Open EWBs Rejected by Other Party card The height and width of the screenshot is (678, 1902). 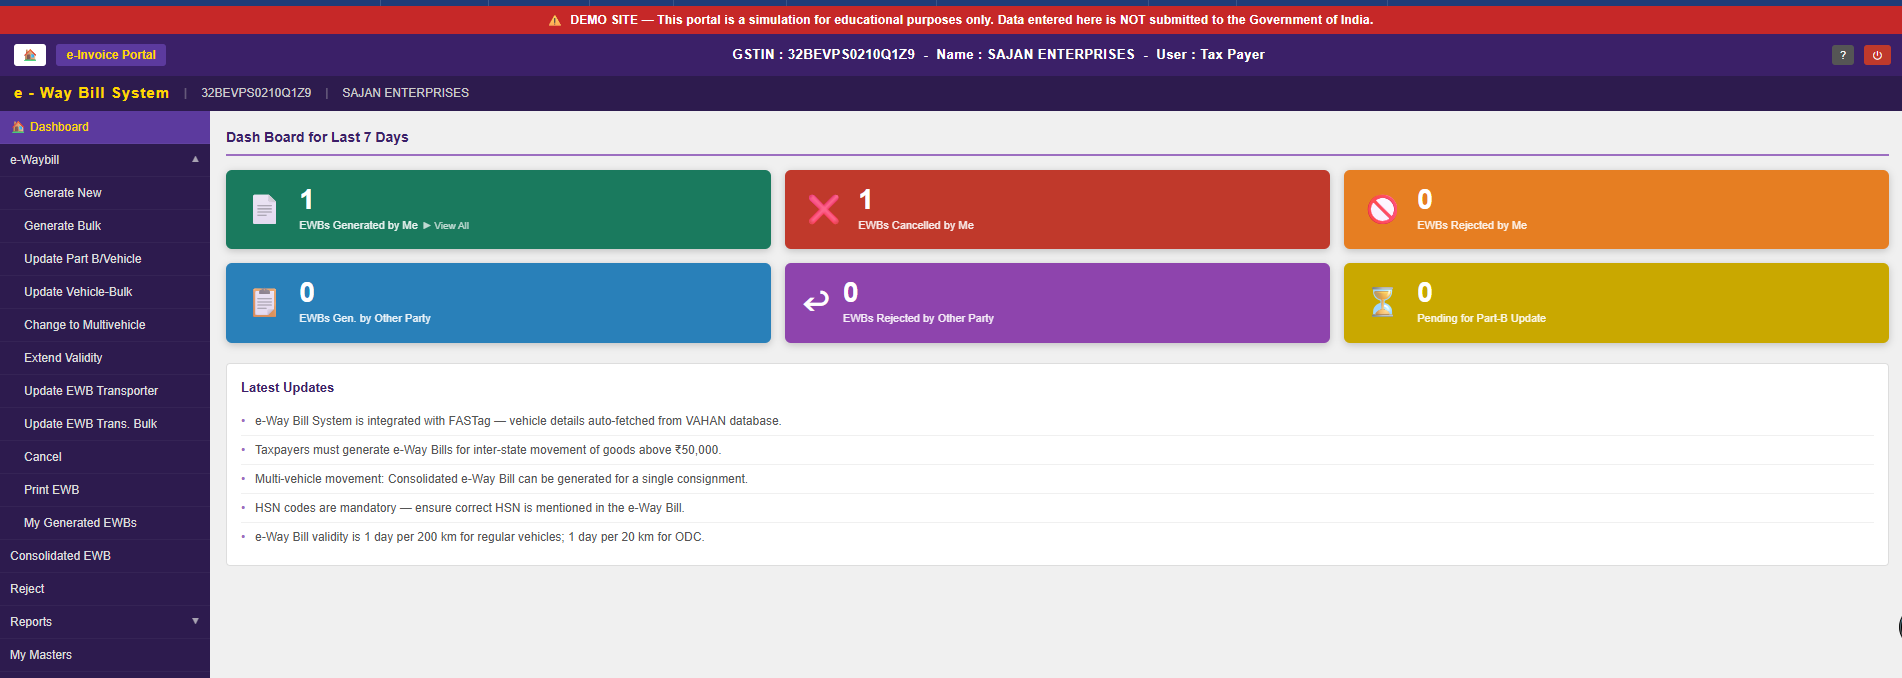pyautogui.click(x=1057, y=303)
